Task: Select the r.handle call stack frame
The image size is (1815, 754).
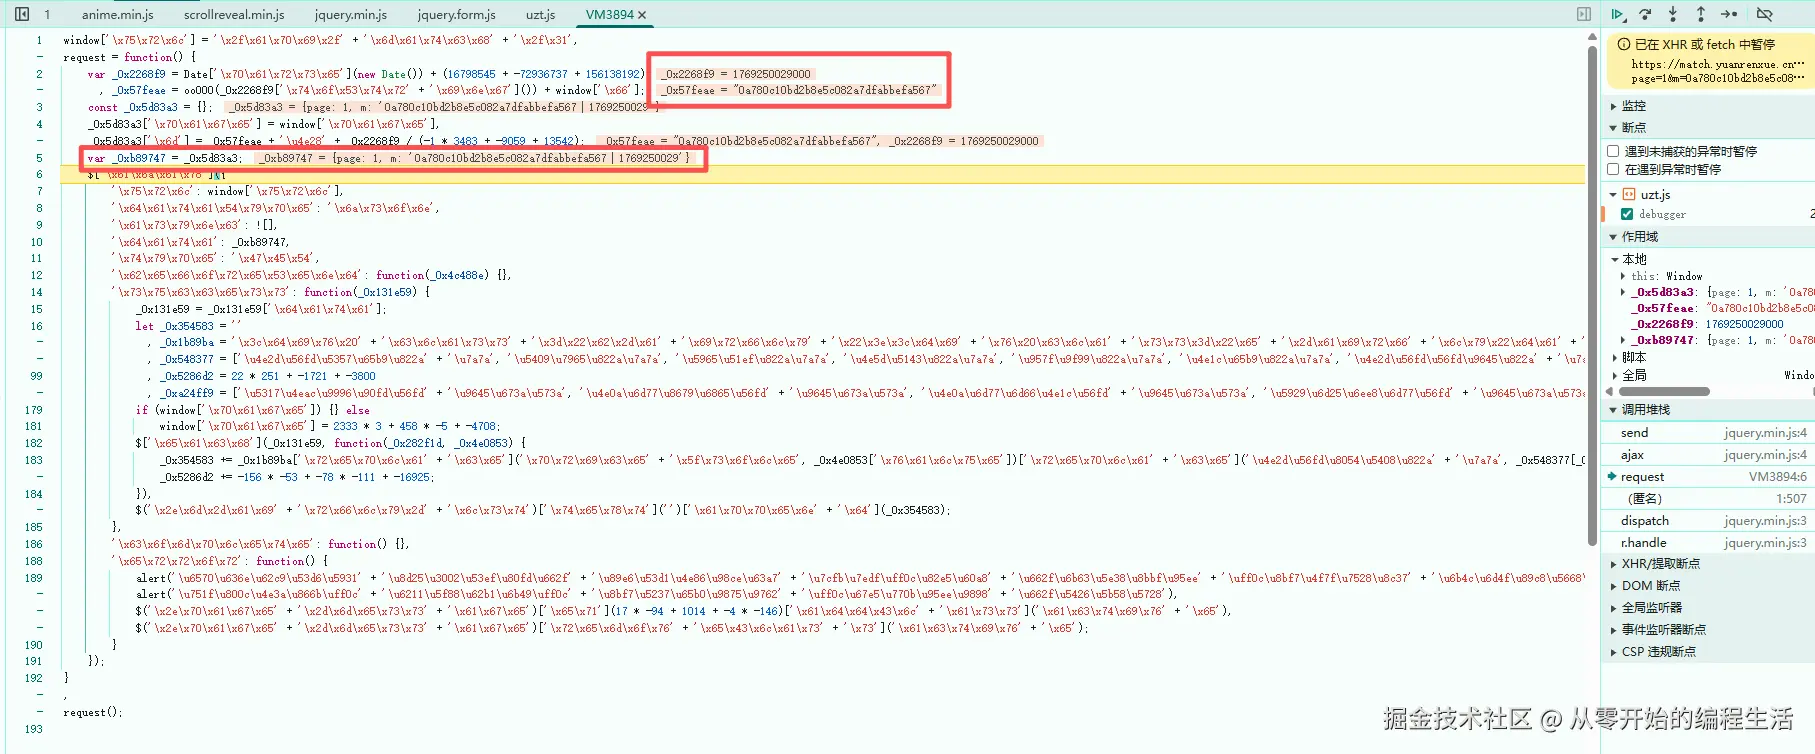Action: [x=1710, y=543]
